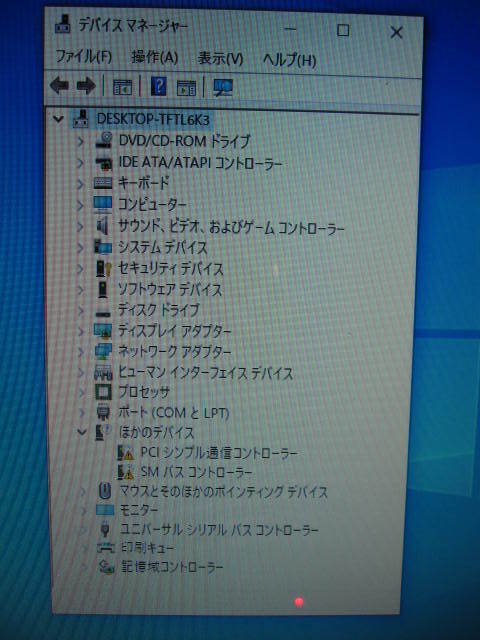Screen dimensions: 480x640
Task: Maximize the デバイス マネージャー window
Action: (x=343, y=31)
